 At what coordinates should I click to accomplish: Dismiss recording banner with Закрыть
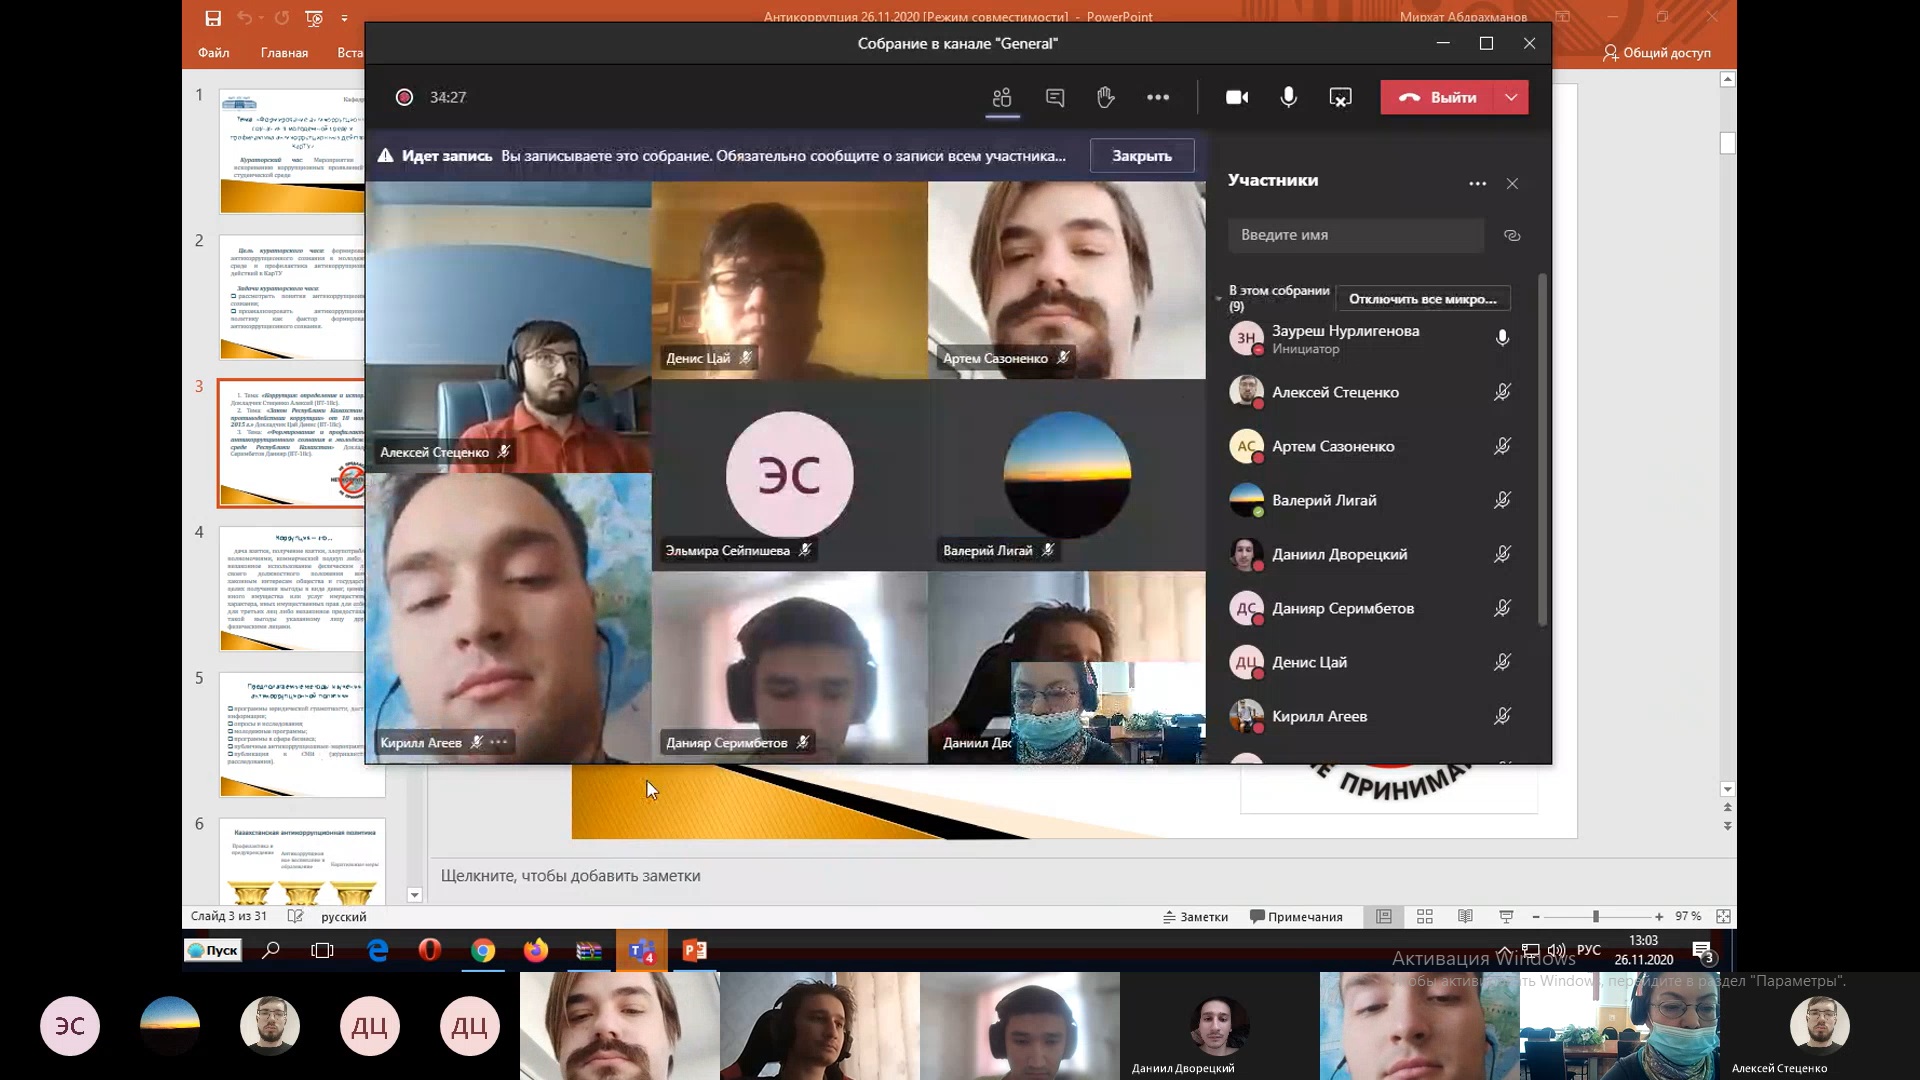click(x=1142, y=156)
